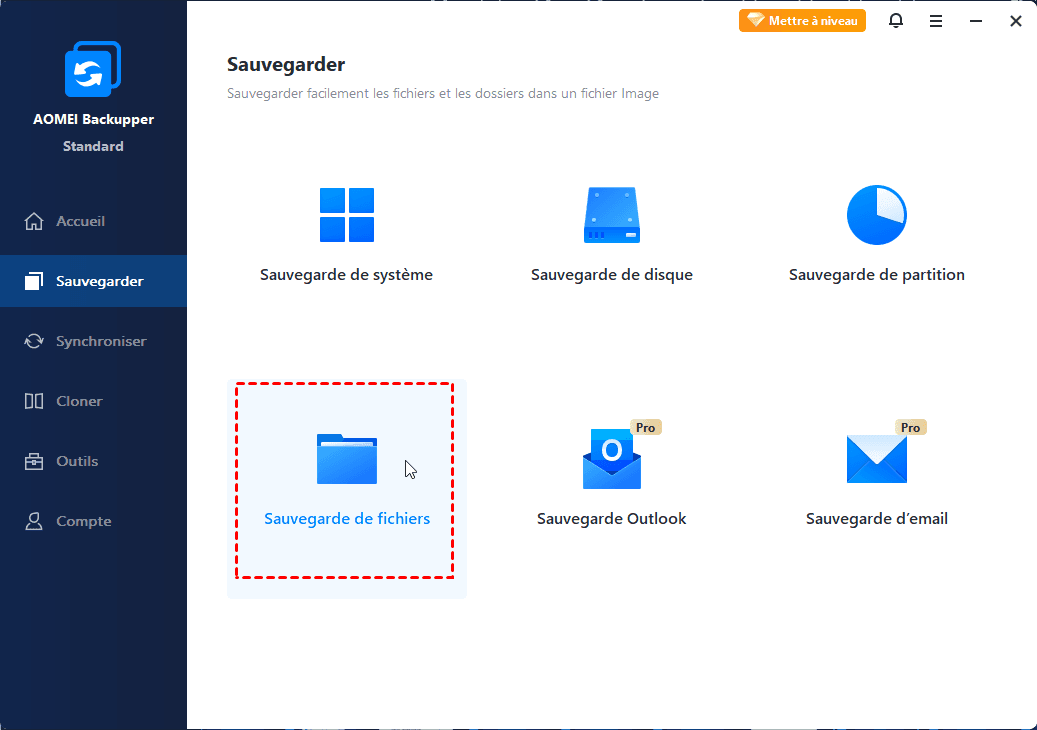Open the hamburger menu in title bar
The width and height of the screenshot is (1037, 730).
[x=936, y=21]
